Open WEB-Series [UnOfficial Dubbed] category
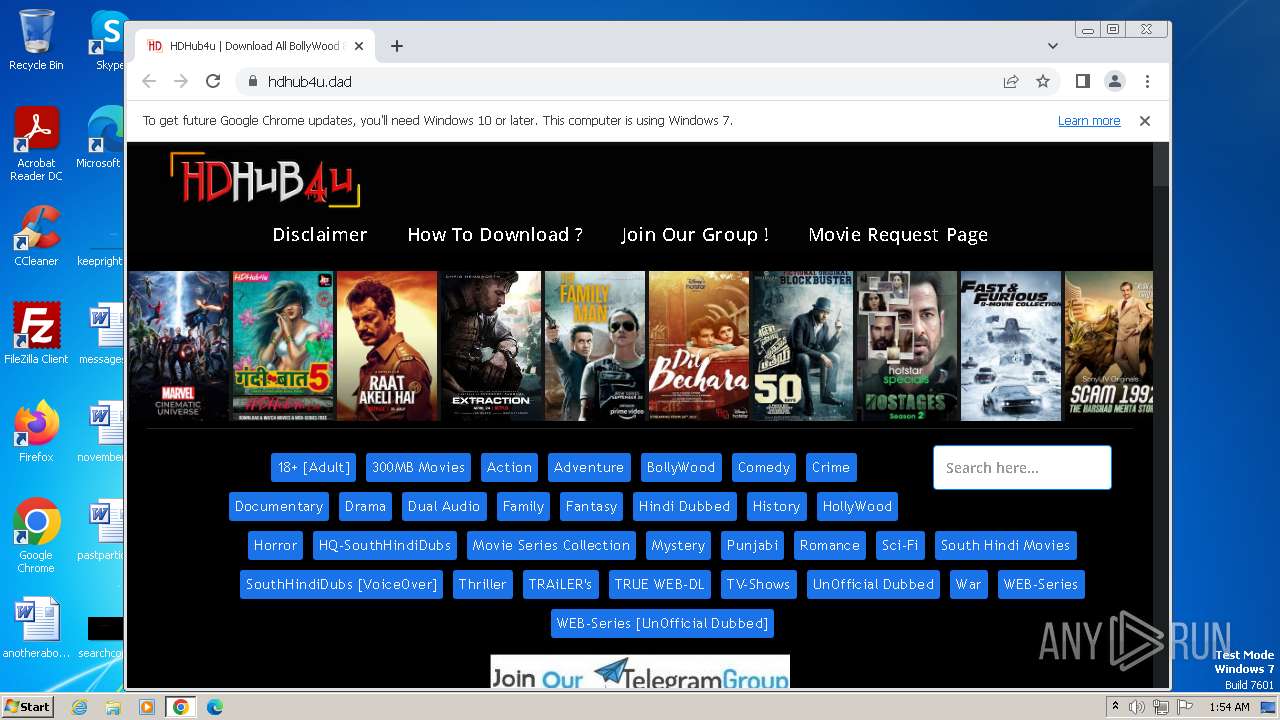This screenshot has width=1280, height=720. [x=662, y=624]
